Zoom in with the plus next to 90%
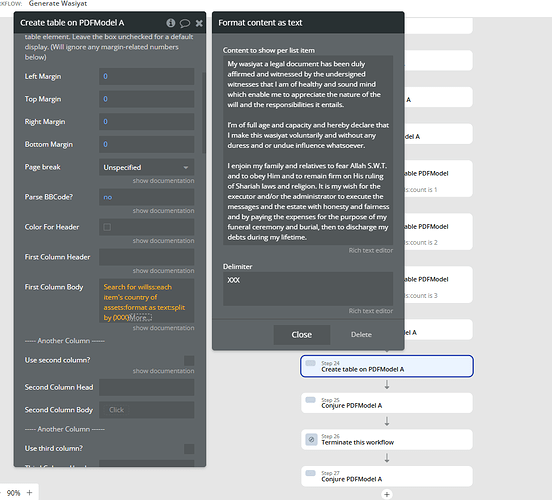Screen dimensions: 552x500 pos(30,493)
